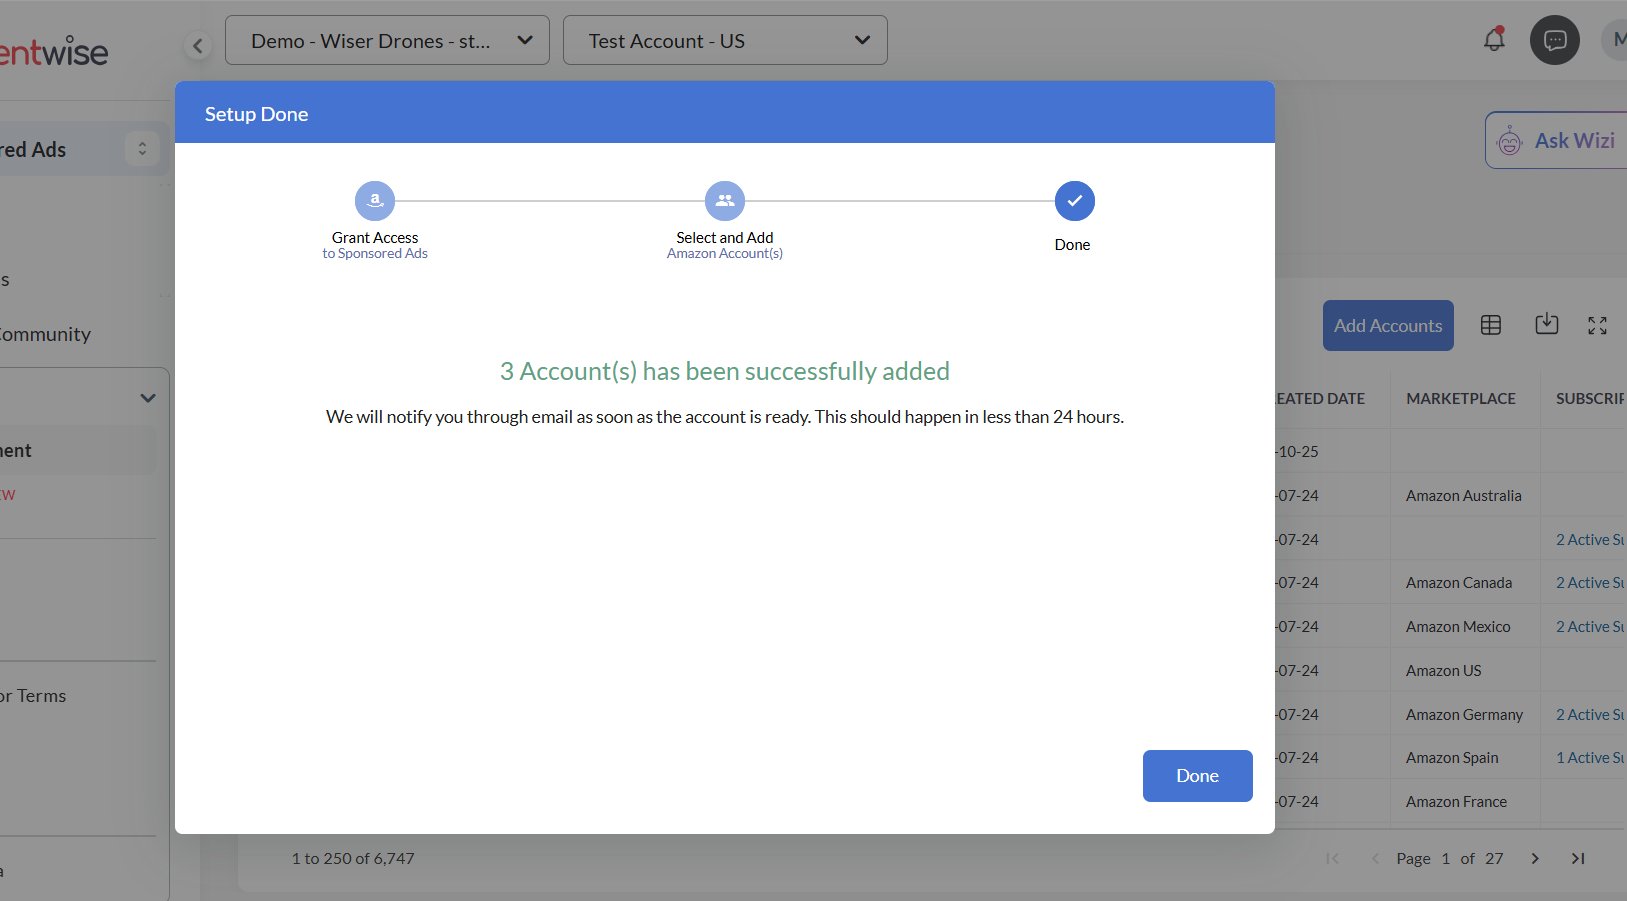Collapse the sidebar section chevron

148,398
